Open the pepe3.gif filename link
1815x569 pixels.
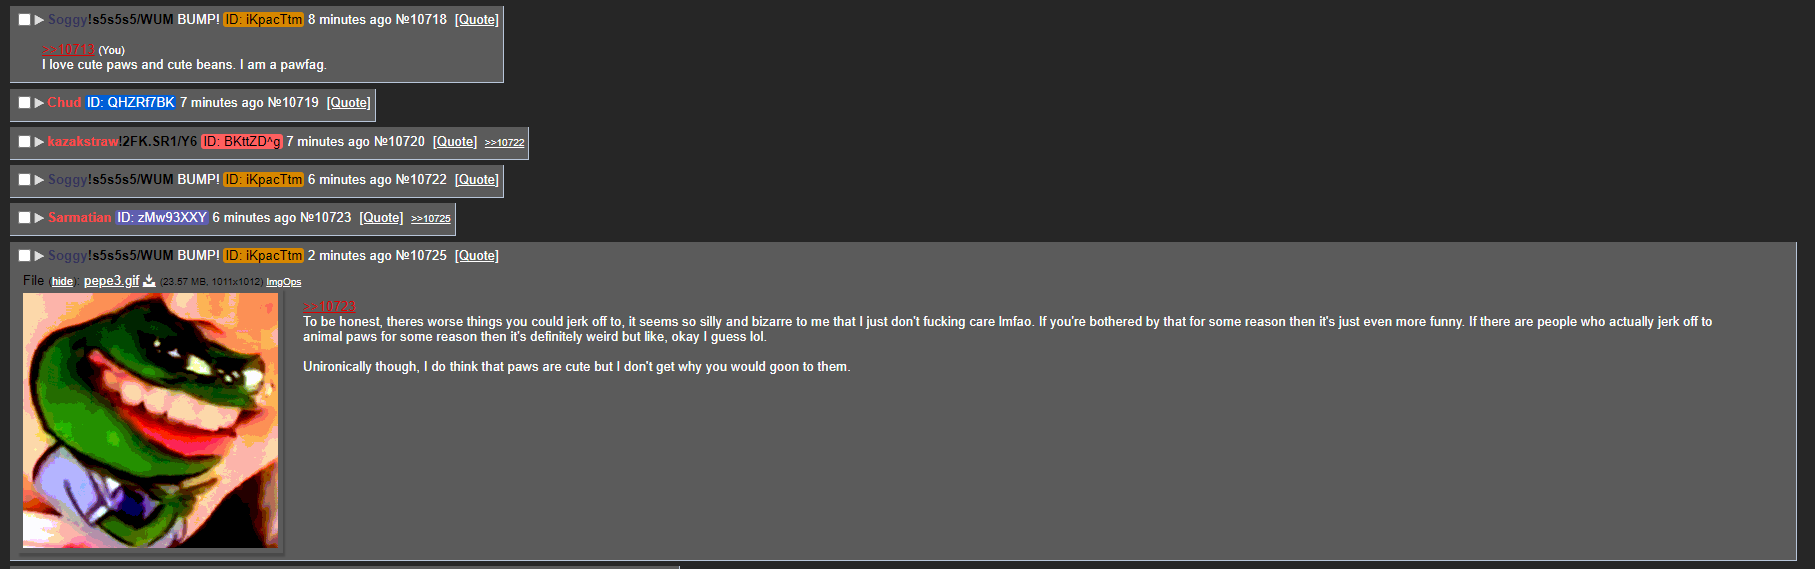(x=111, y=281)
